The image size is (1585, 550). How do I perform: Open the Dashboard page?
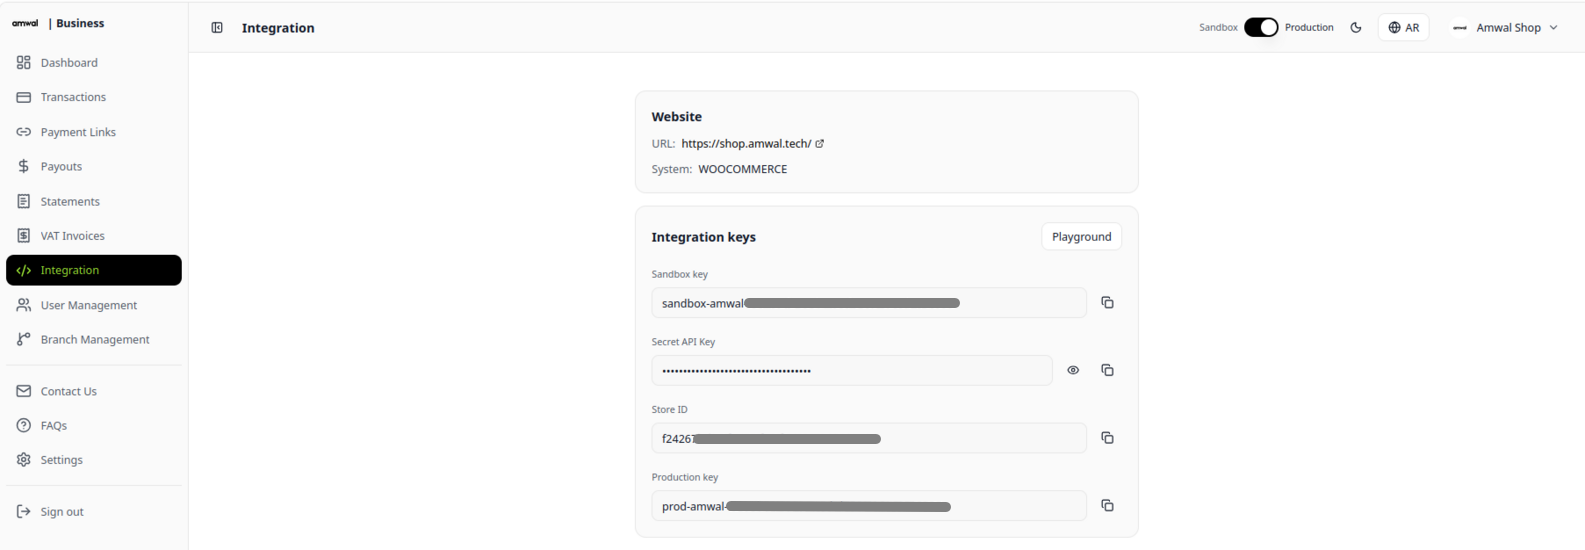coord(94,62)
